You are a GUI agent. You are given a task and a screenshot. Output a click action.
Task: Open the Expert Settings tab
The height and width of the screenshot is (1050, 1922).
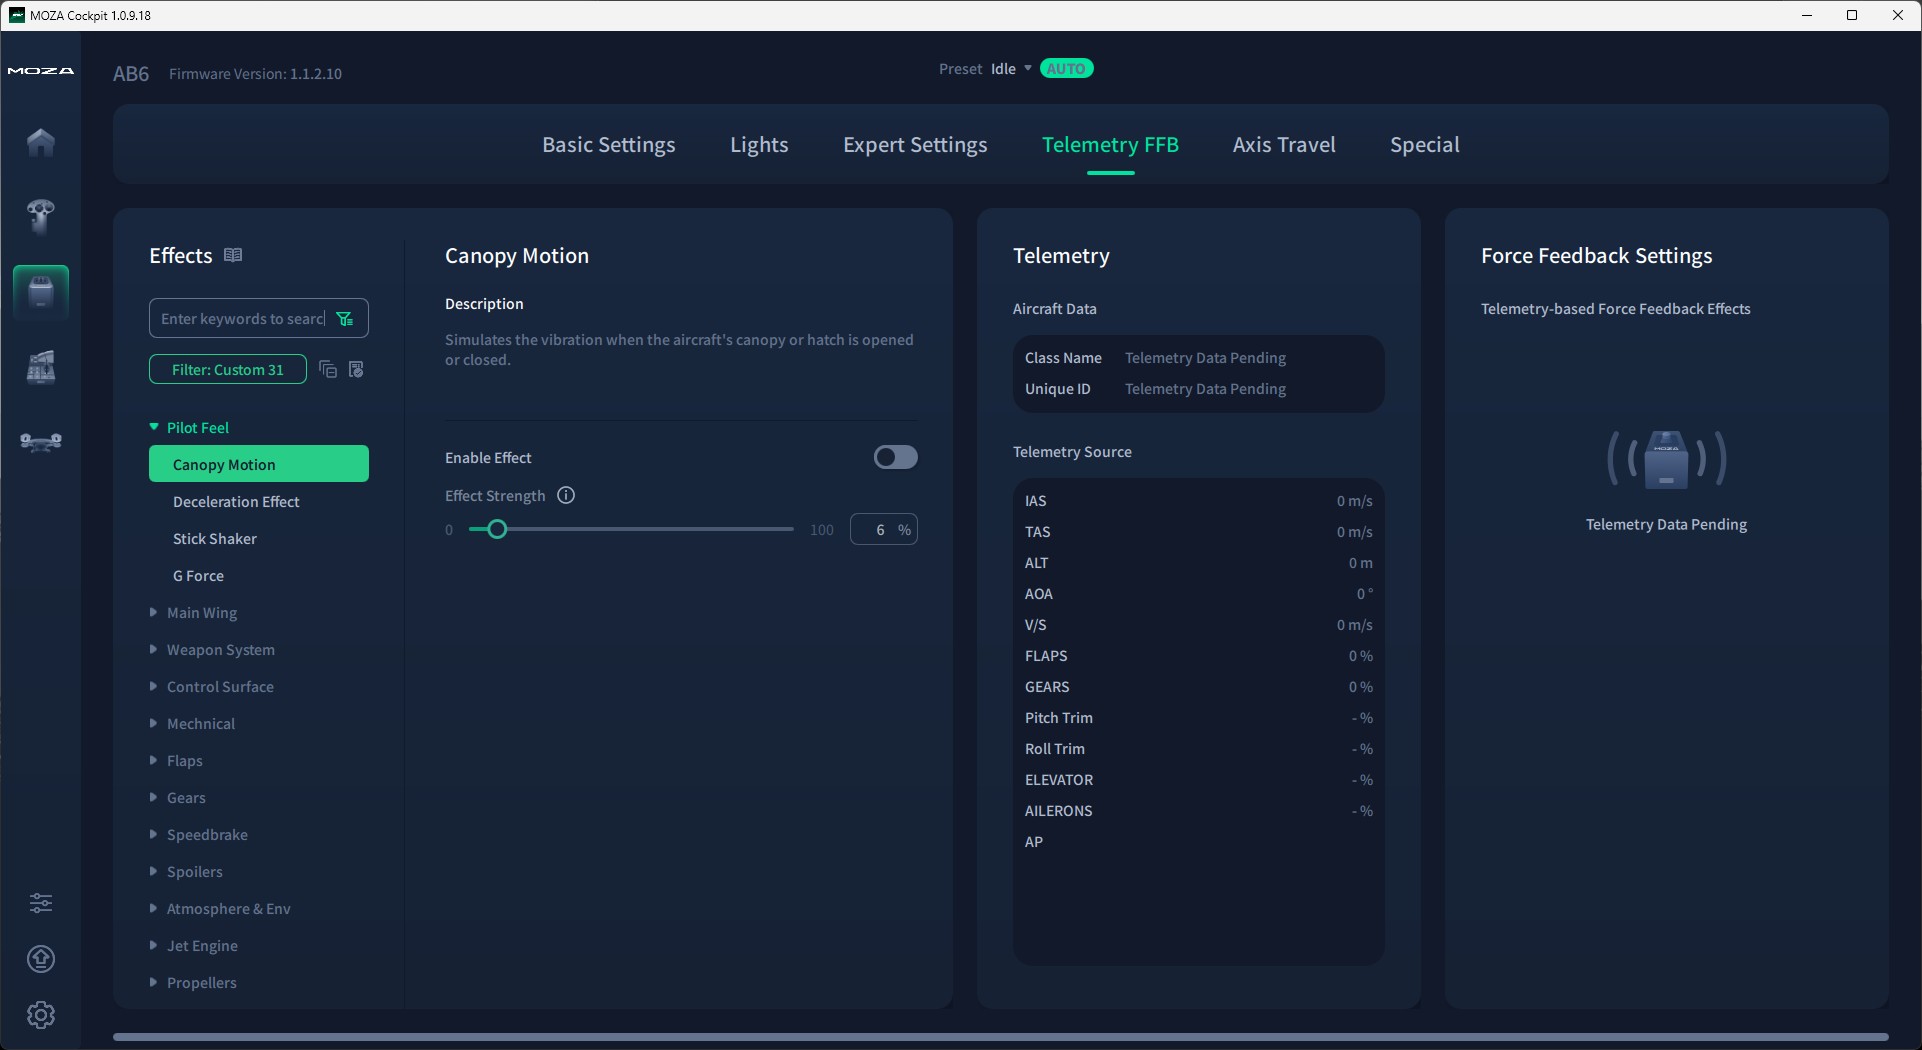(915, 145)
